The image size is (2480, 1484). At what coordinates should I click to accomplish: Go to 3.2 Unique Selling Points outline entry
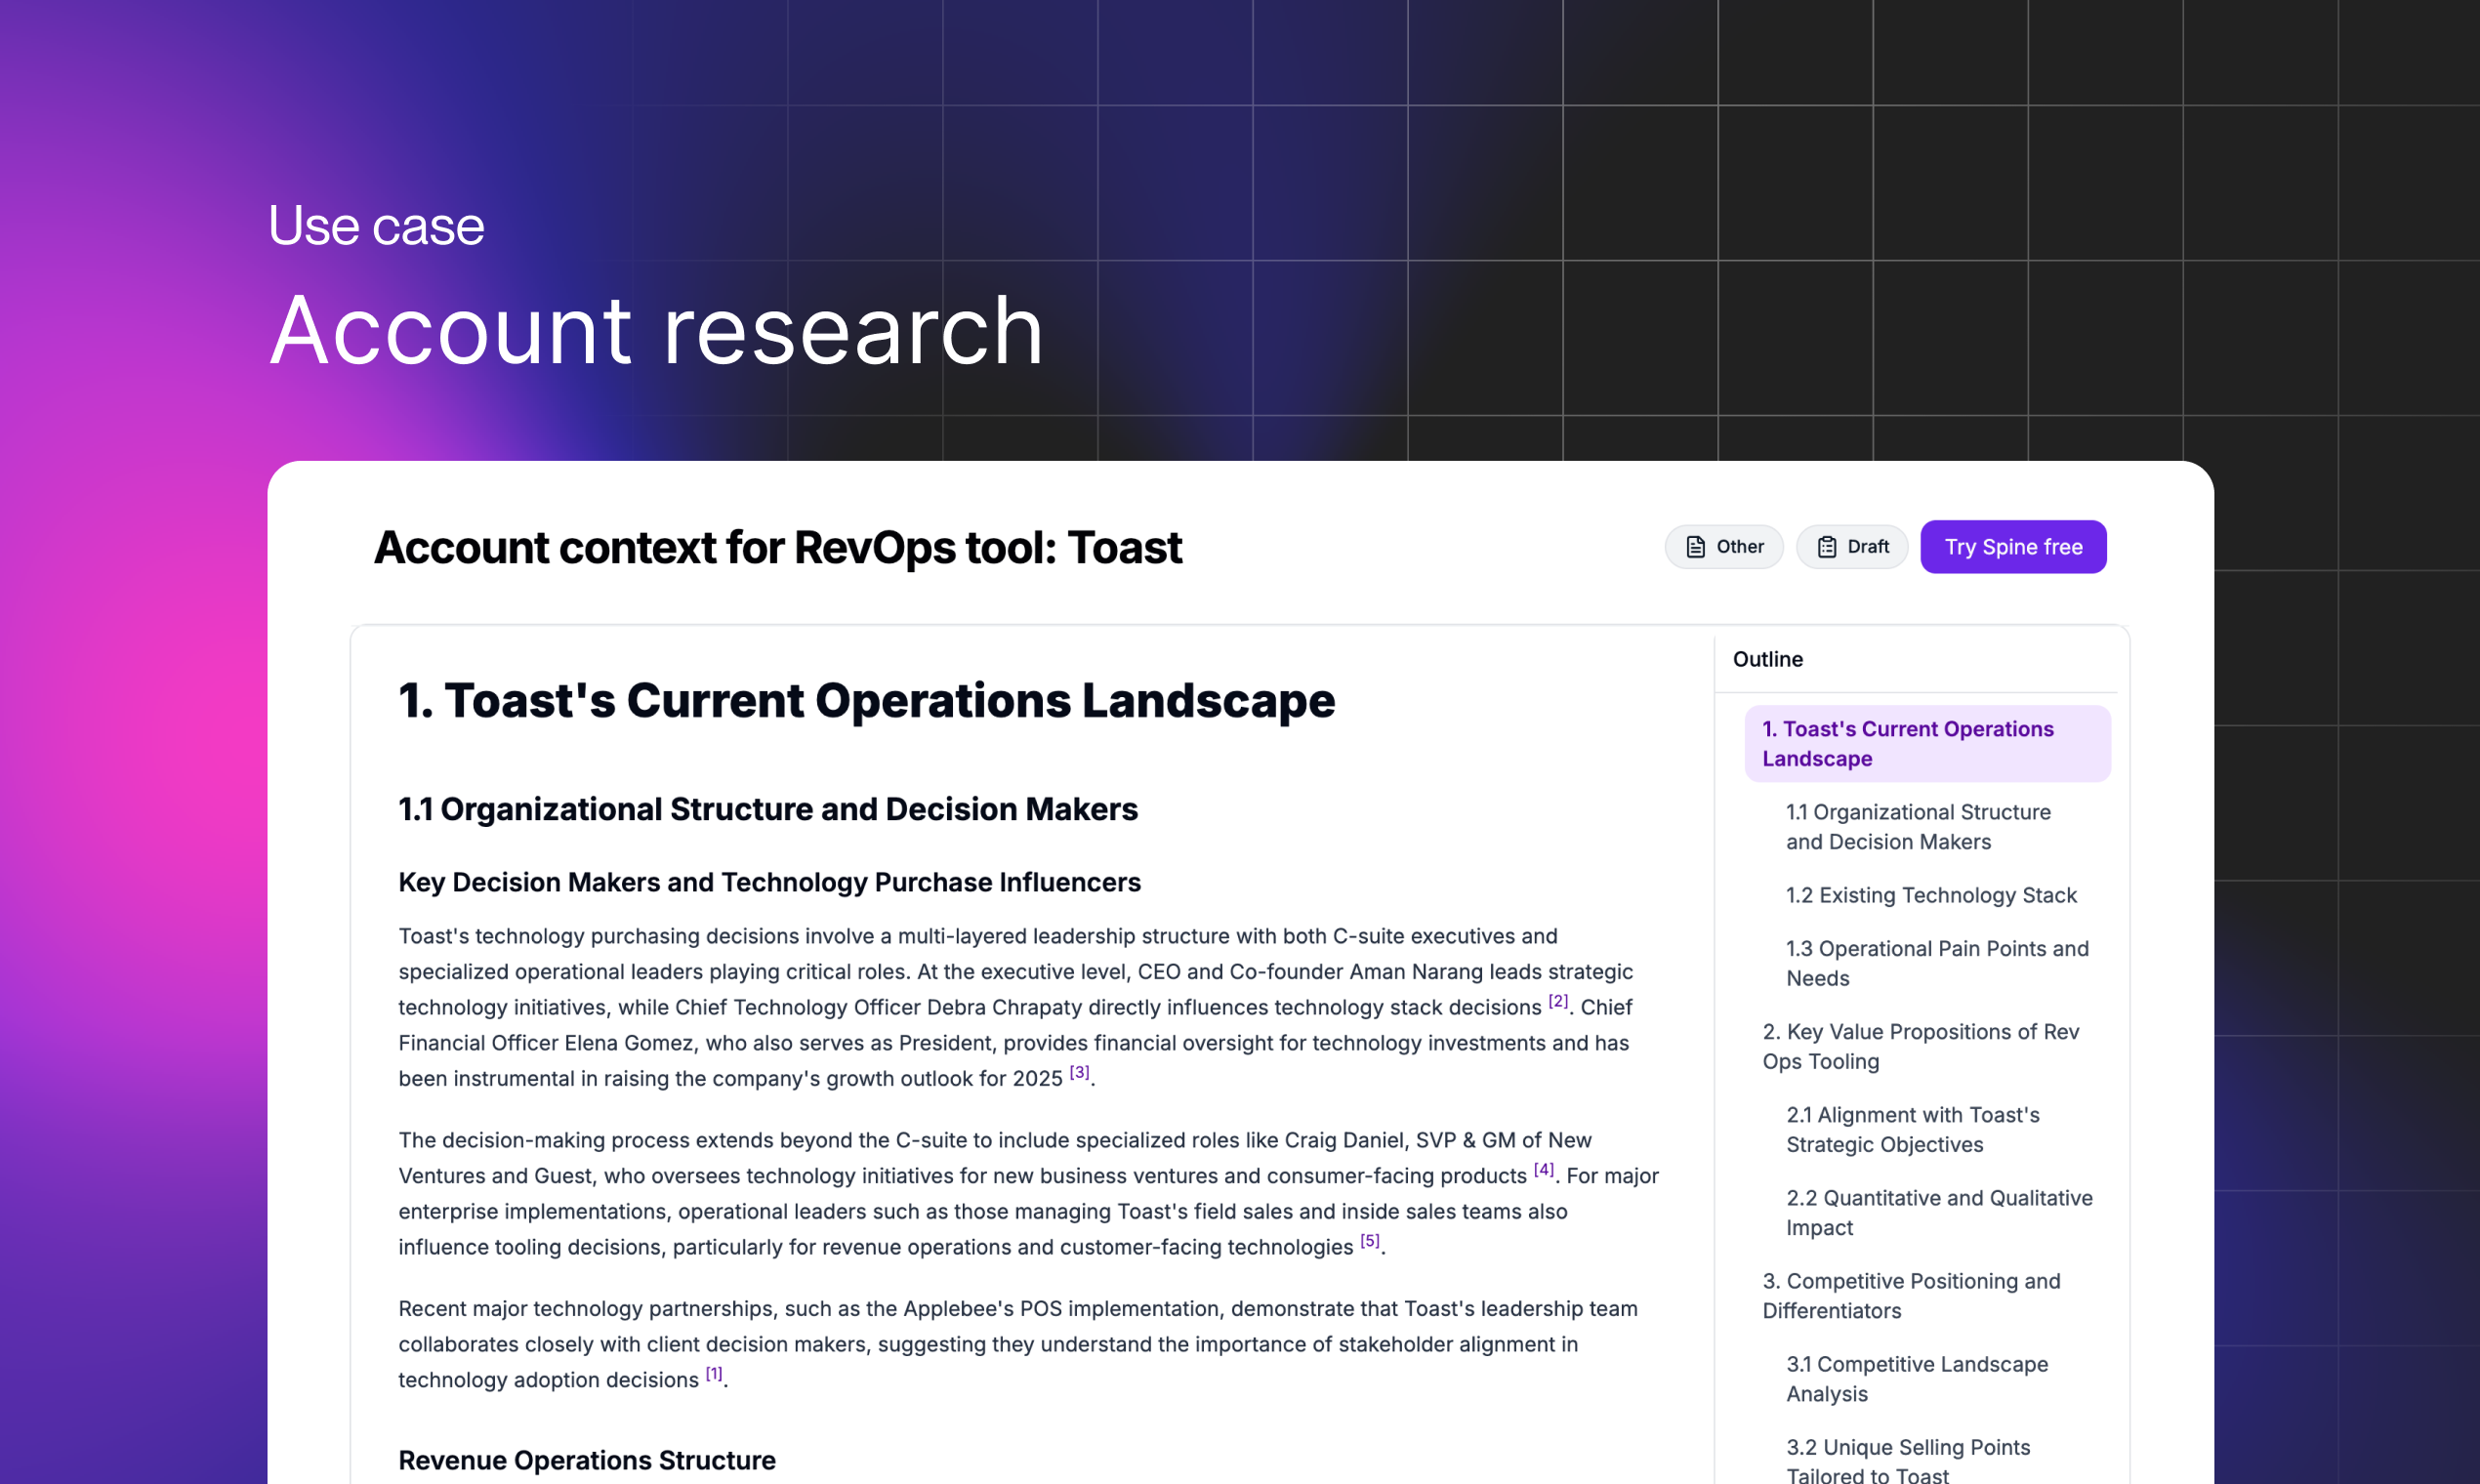(1908, 1460)
